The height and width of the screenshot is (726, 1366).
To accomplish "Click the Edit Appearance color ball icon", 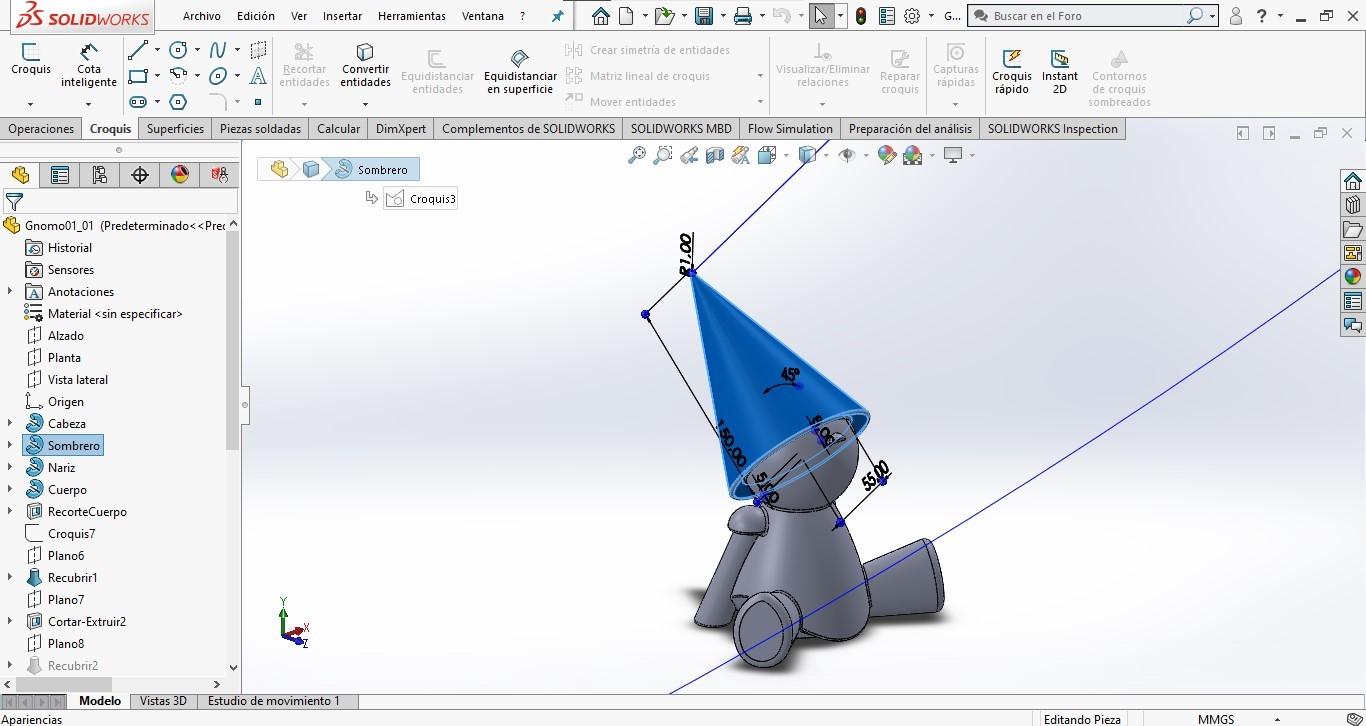I will [886, 155].
